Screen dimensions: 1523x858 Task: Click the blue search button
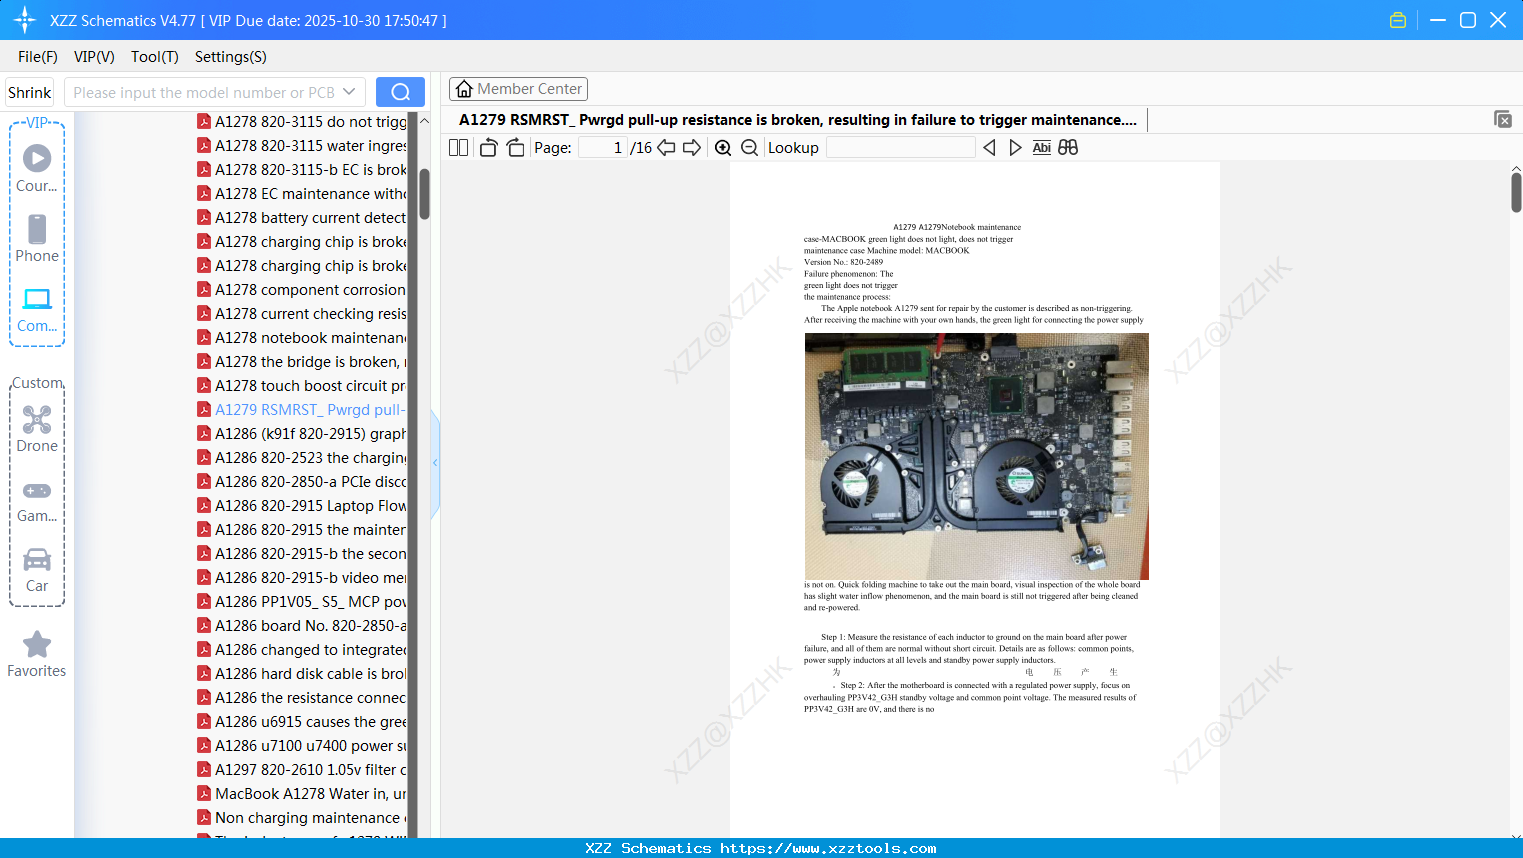point(400,92)
